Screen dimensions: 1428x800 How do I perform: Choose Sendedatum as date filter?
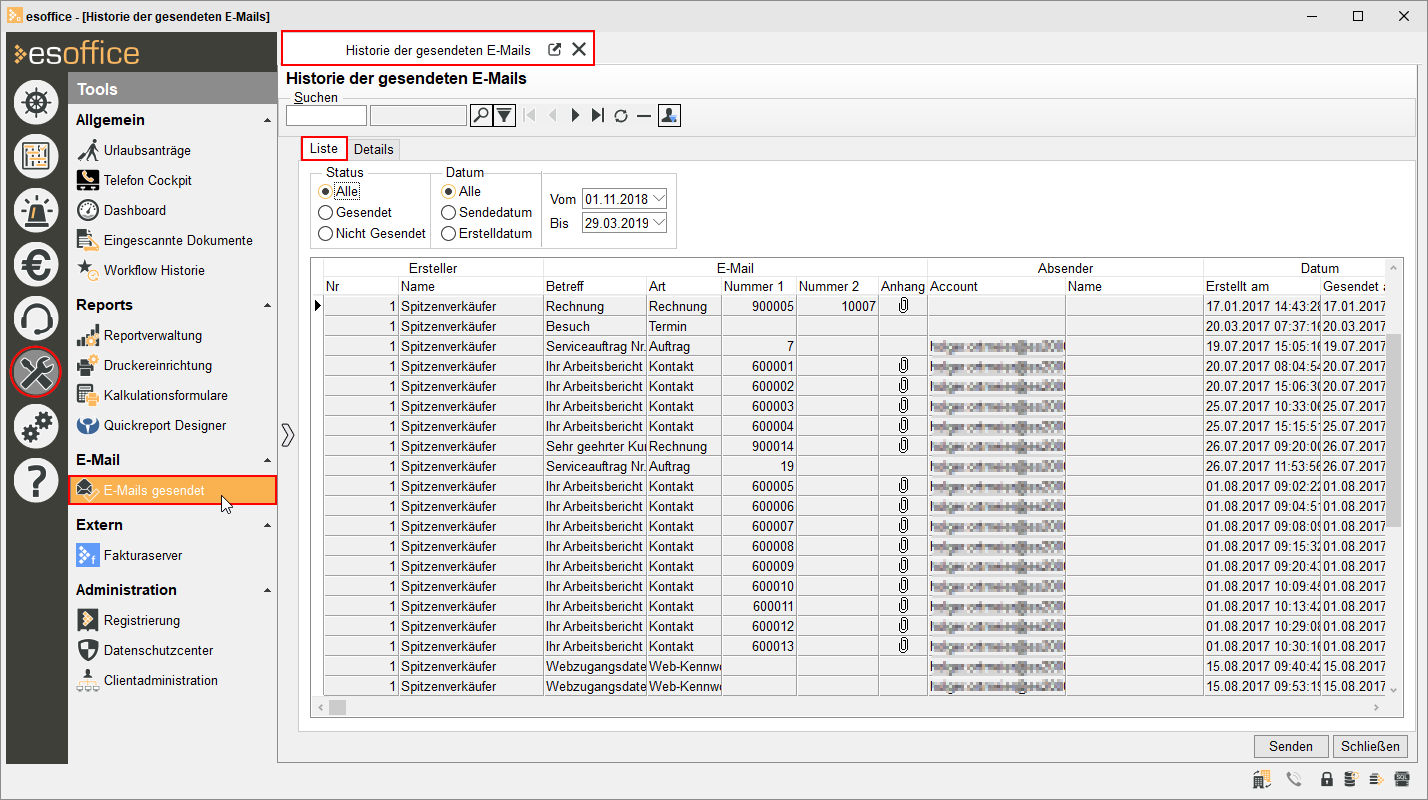coord(449,212)
